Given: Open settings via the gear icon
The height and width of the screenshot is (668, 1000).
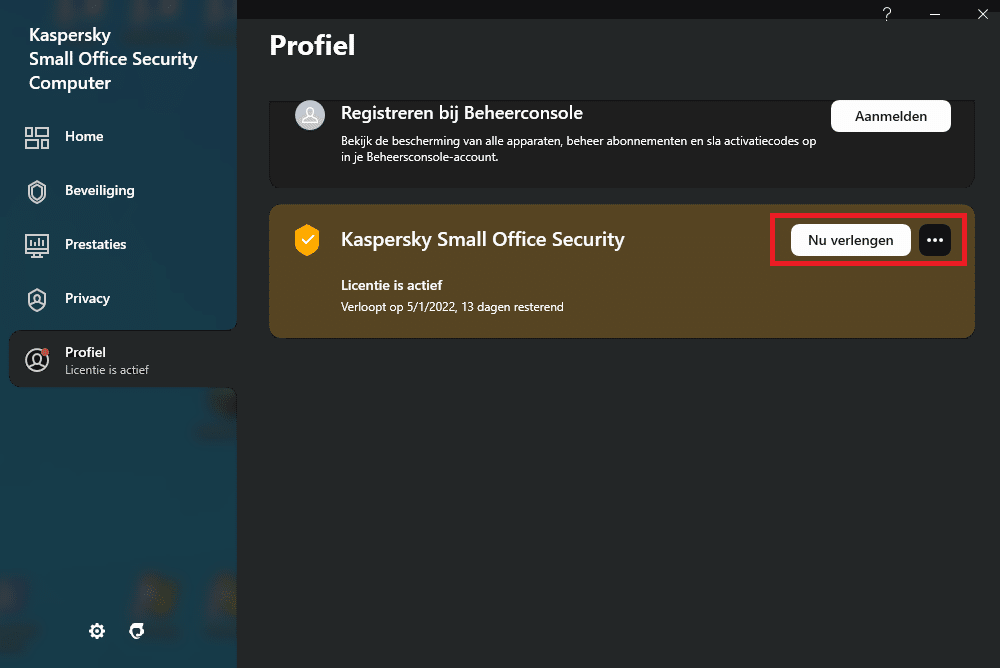Looking at the screenshot, I should (x=97, y=631).
